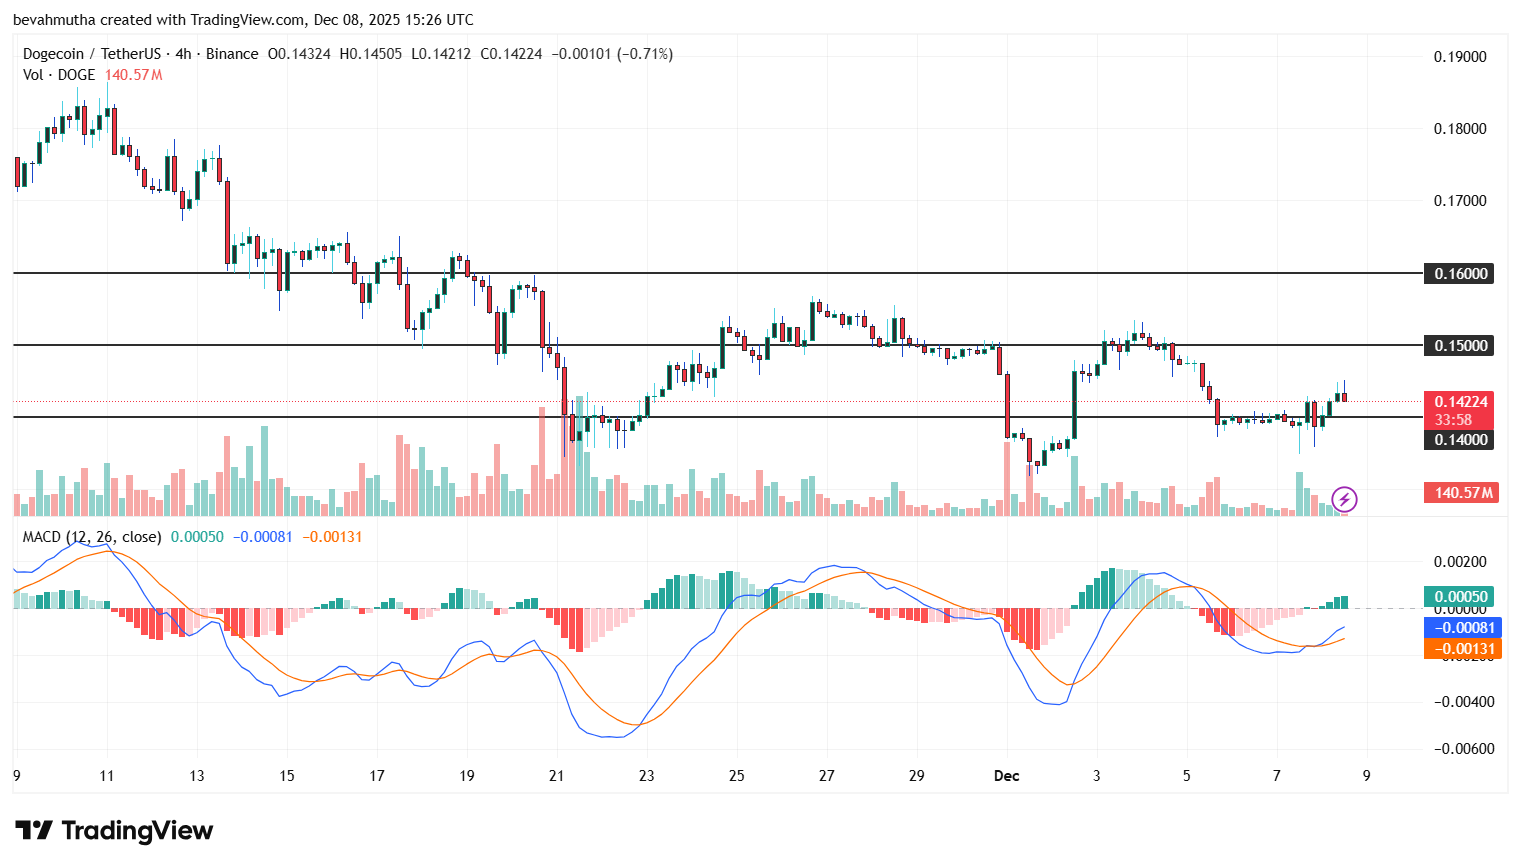Screen dimensions: 1521x868
Task: Click the purple lightning quick-trade icon
Action: click(1344, 499)
